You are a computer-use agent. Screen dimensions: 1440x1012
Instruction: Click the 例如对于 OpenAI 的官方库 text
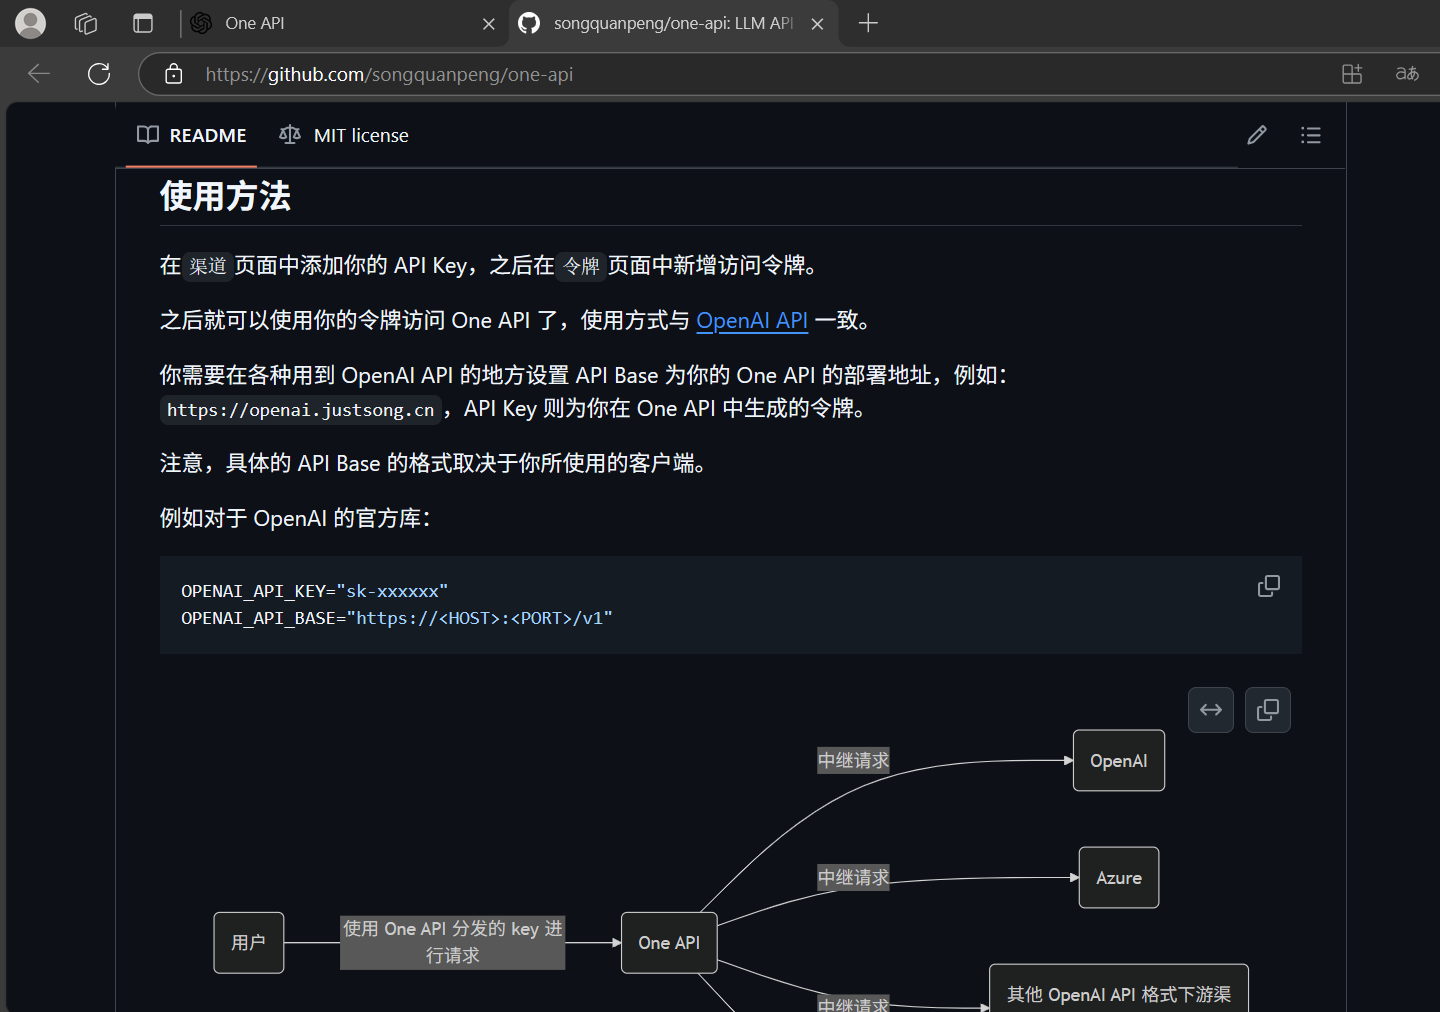[295, 518]
